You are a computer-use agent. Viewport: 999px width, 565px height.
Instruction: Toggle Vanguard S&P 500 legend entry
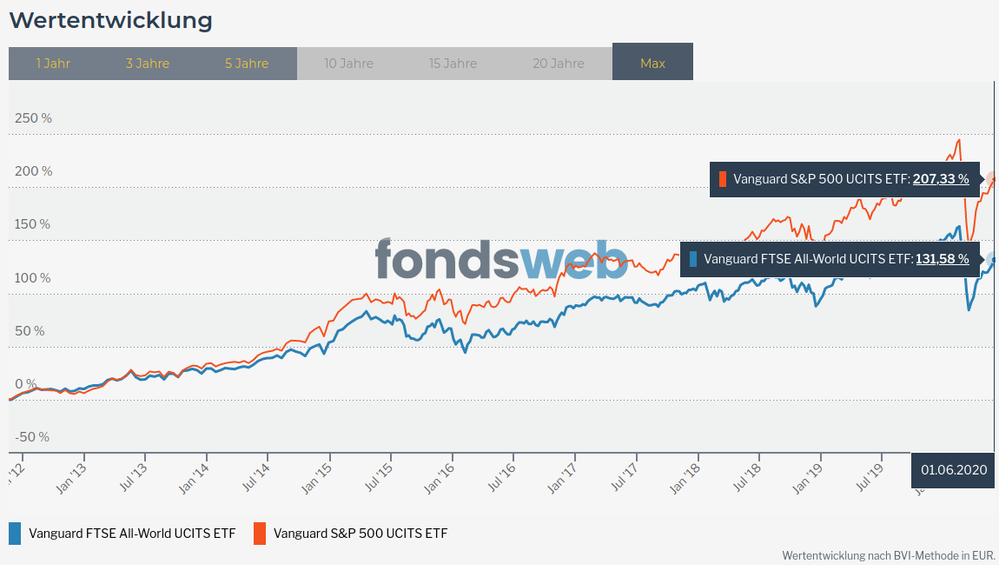click(360, 533)
